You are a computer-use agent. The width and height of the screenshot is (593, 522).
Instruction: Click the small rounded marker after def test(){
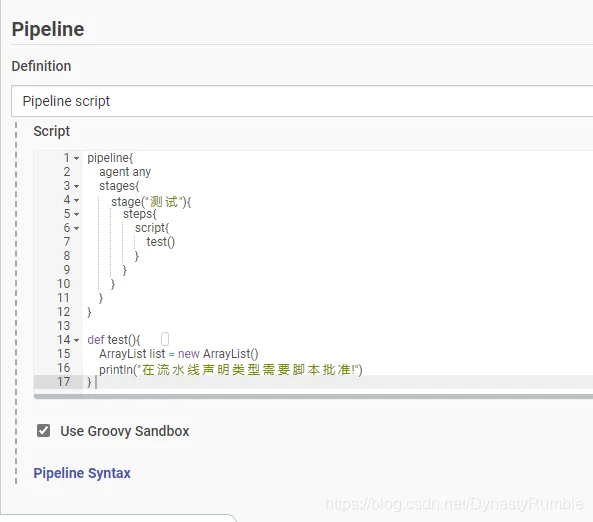tap(165, 339)
